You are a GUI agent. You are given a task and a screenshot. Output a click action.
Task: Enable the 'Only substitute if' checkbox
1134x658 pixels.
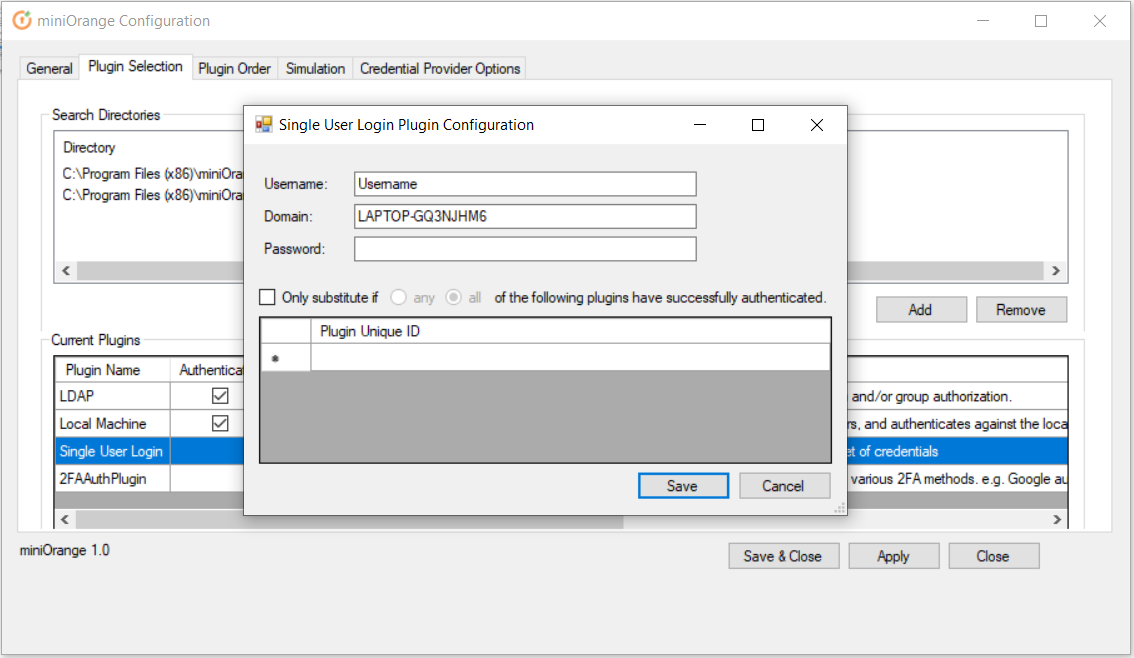267,297
